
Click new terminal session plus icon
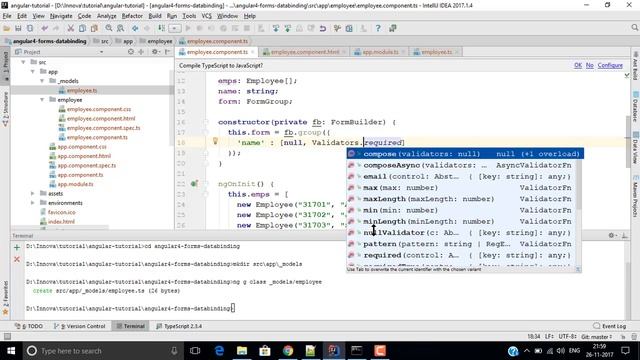tap(17, 247)
